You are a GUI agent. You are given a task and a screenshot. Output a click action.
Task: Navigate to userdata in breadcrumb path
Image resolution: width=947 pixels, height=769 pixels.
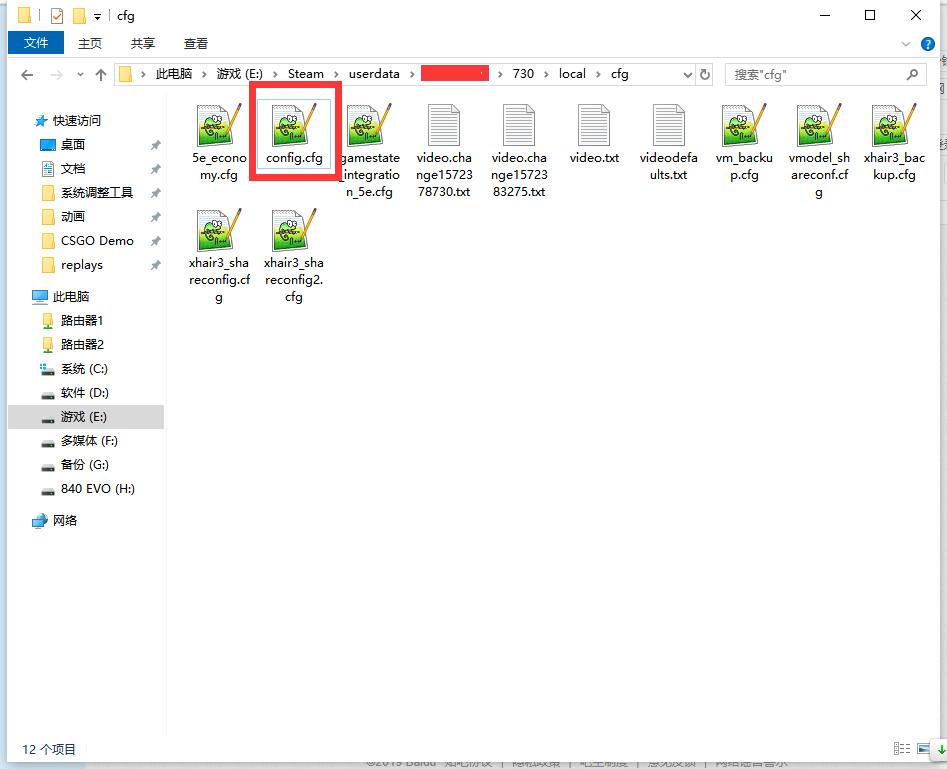(374, 74)
